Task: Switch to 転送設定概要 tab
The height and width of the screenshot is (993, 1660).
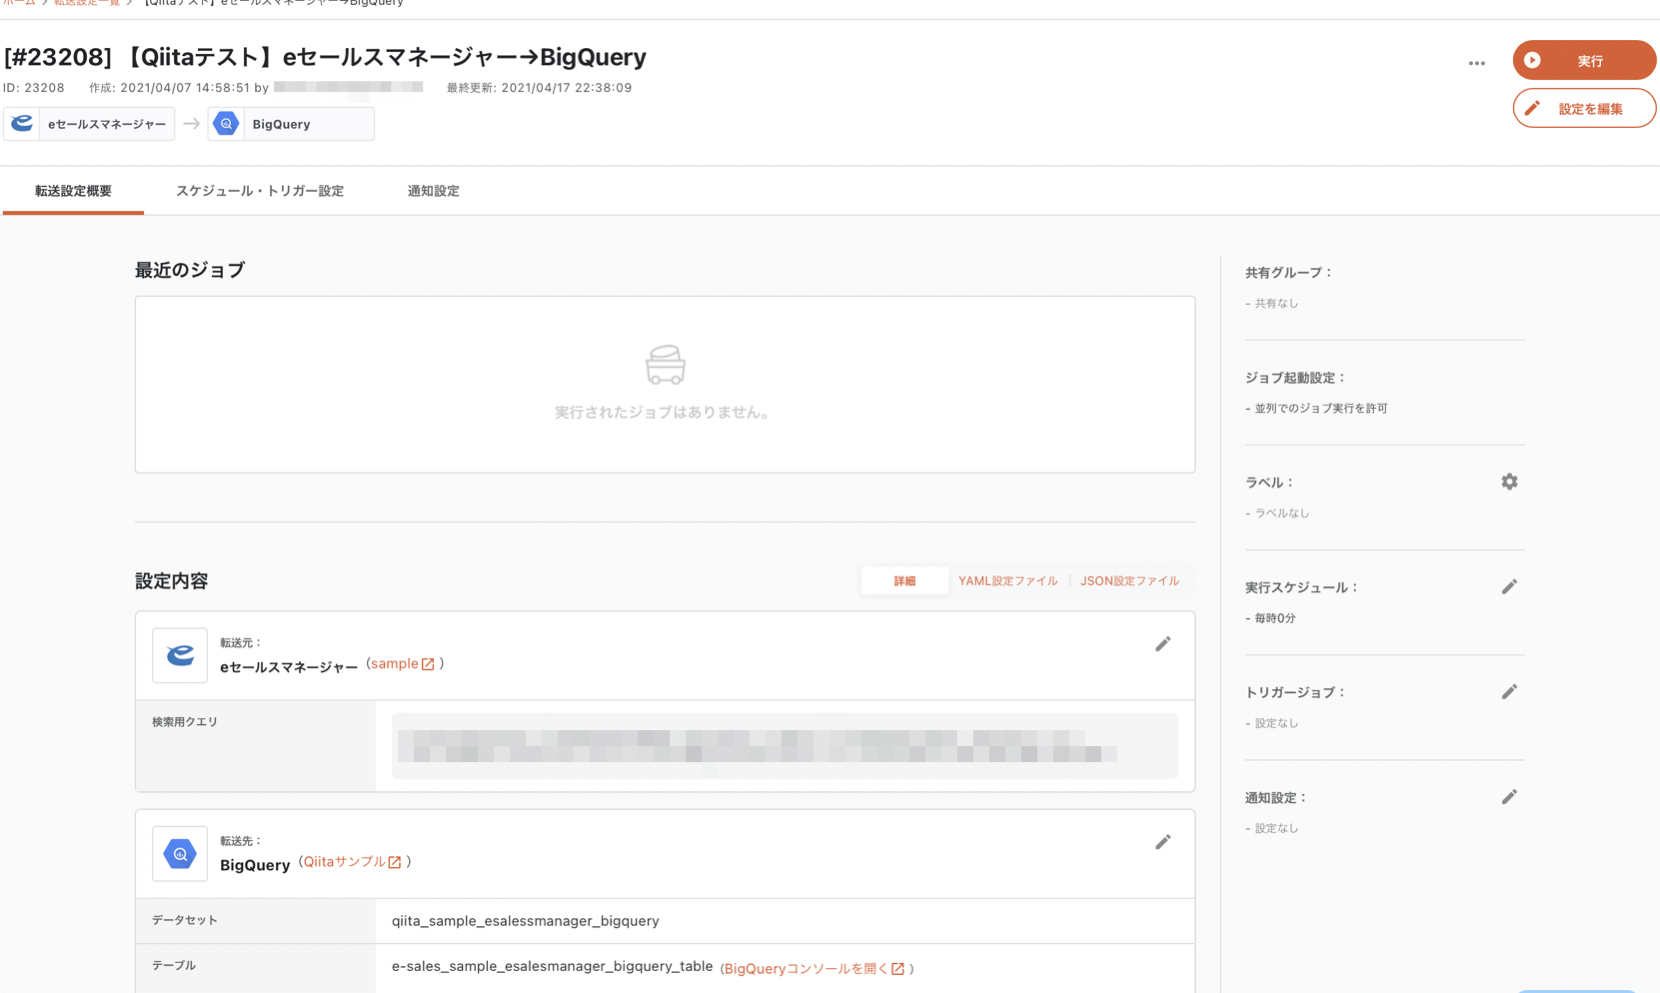Action: 73,191
